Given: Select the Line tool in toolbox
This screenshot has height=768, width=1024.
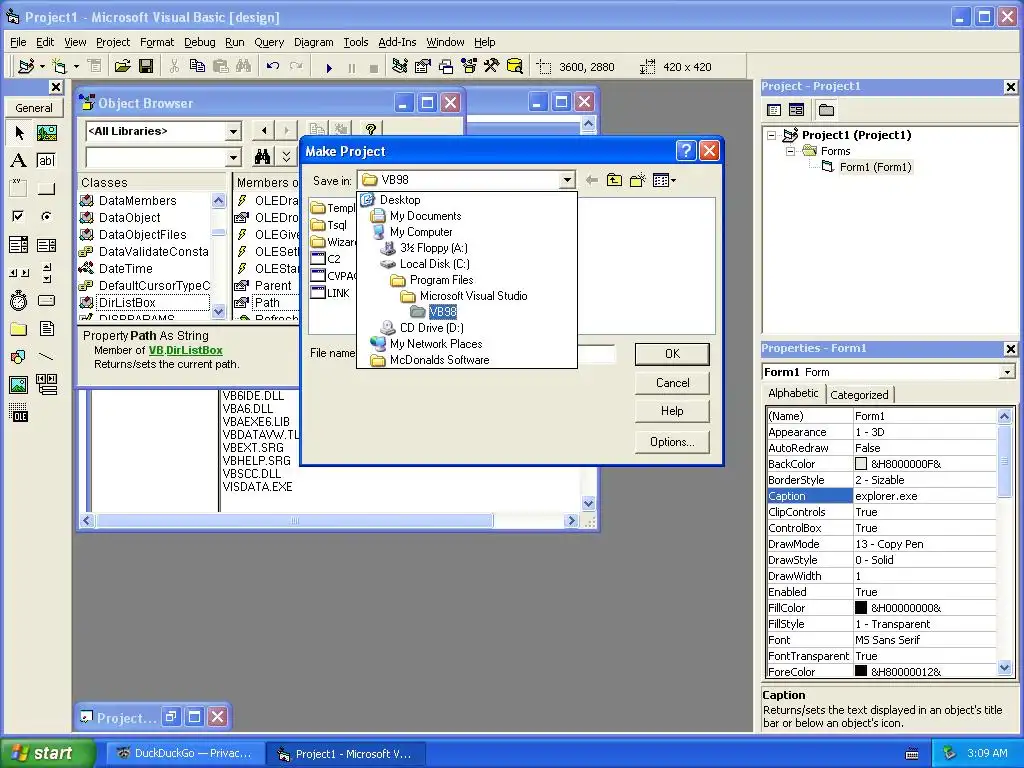Looking at the screenshot, I should click(46, 357).
